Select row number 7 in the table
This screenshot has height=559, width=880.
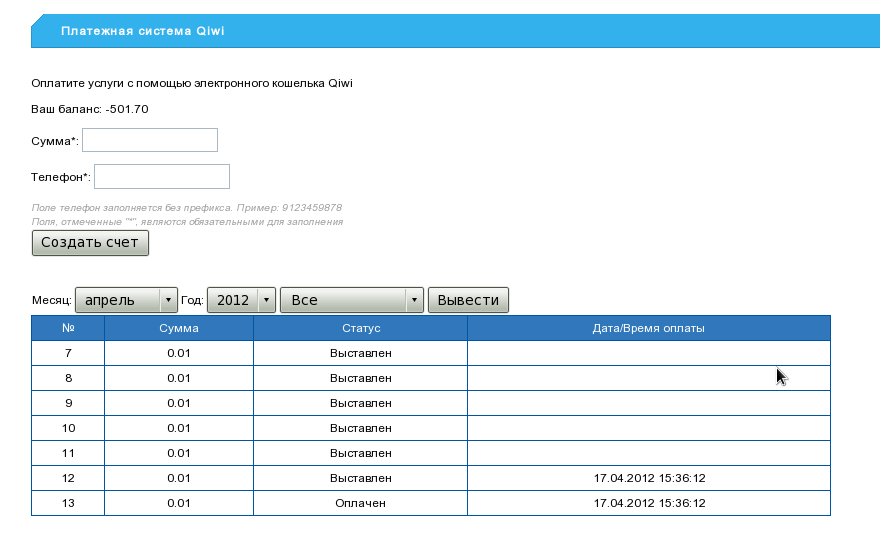coord(68,353)
